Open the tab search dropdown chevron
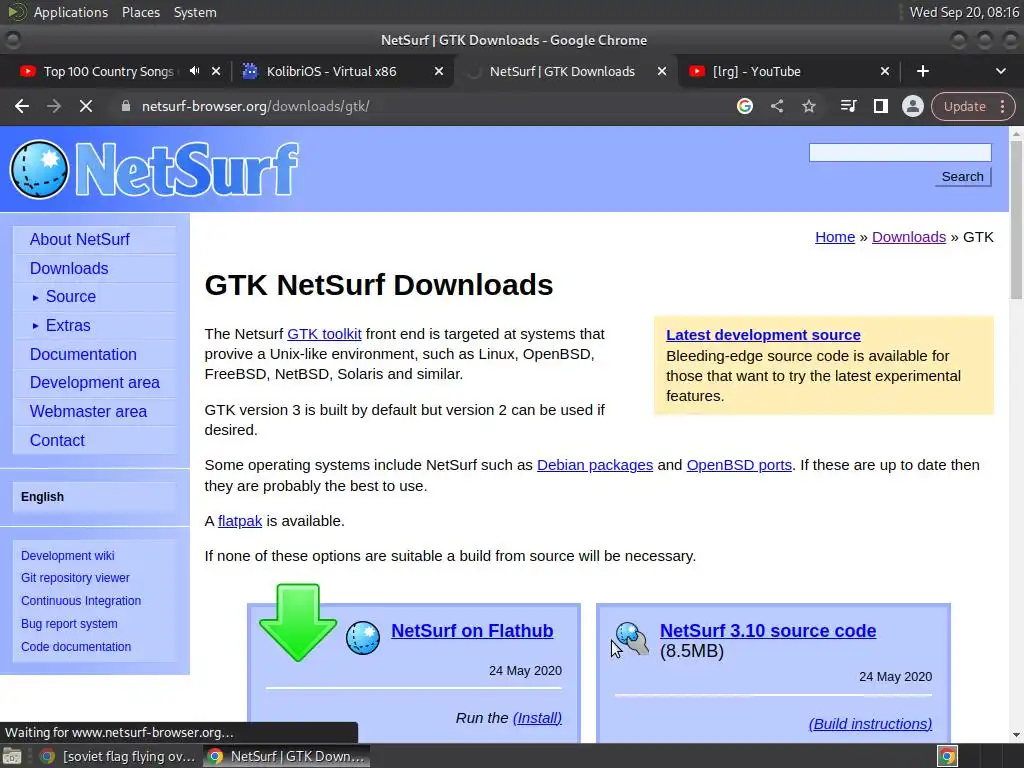Image resolution: width=1024 pixels, height=768 pixels. click(1000, 71)
